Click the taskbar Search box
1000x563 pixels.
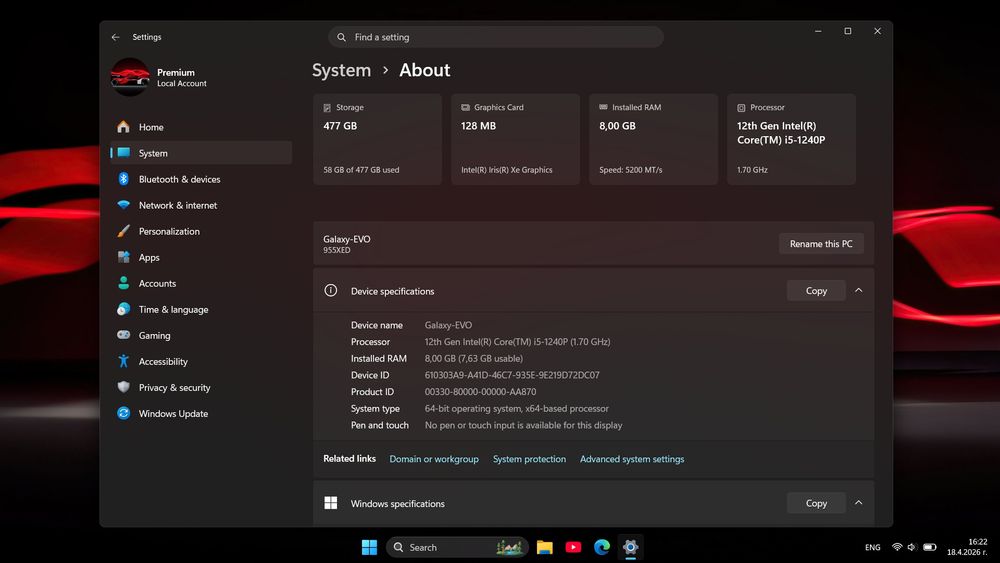coord(457,547)
